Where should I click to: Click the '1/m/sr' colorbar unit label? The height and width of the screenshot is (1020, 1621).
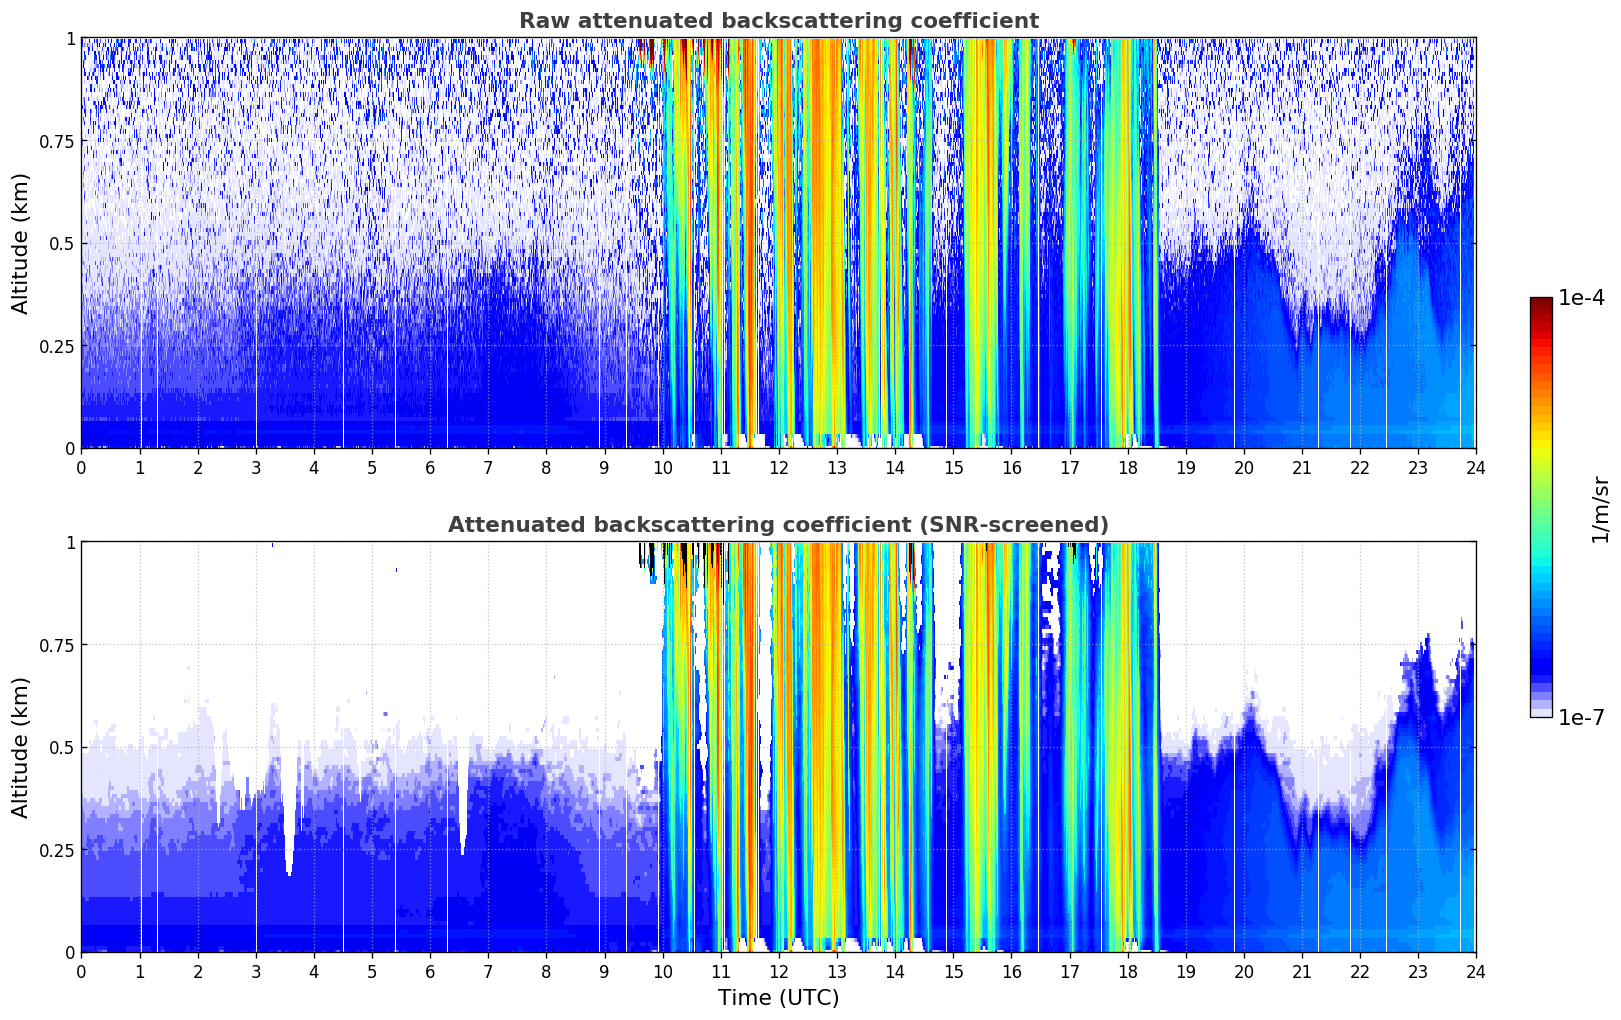(x=1600, y=508)
